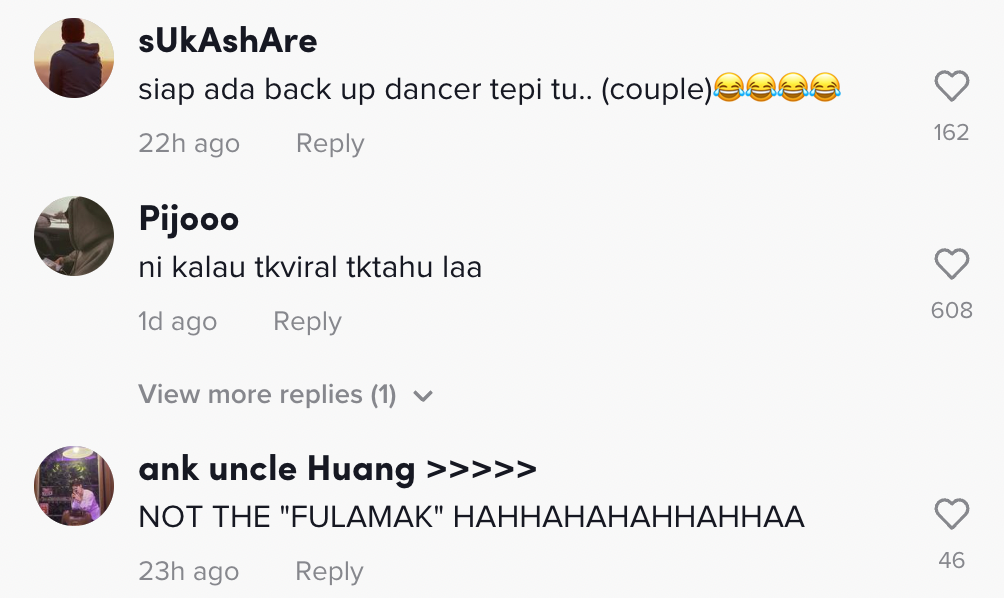Screen dimensions: 1004x598
Task: Click the chevron next to View more replies
Action: [423, 396]
